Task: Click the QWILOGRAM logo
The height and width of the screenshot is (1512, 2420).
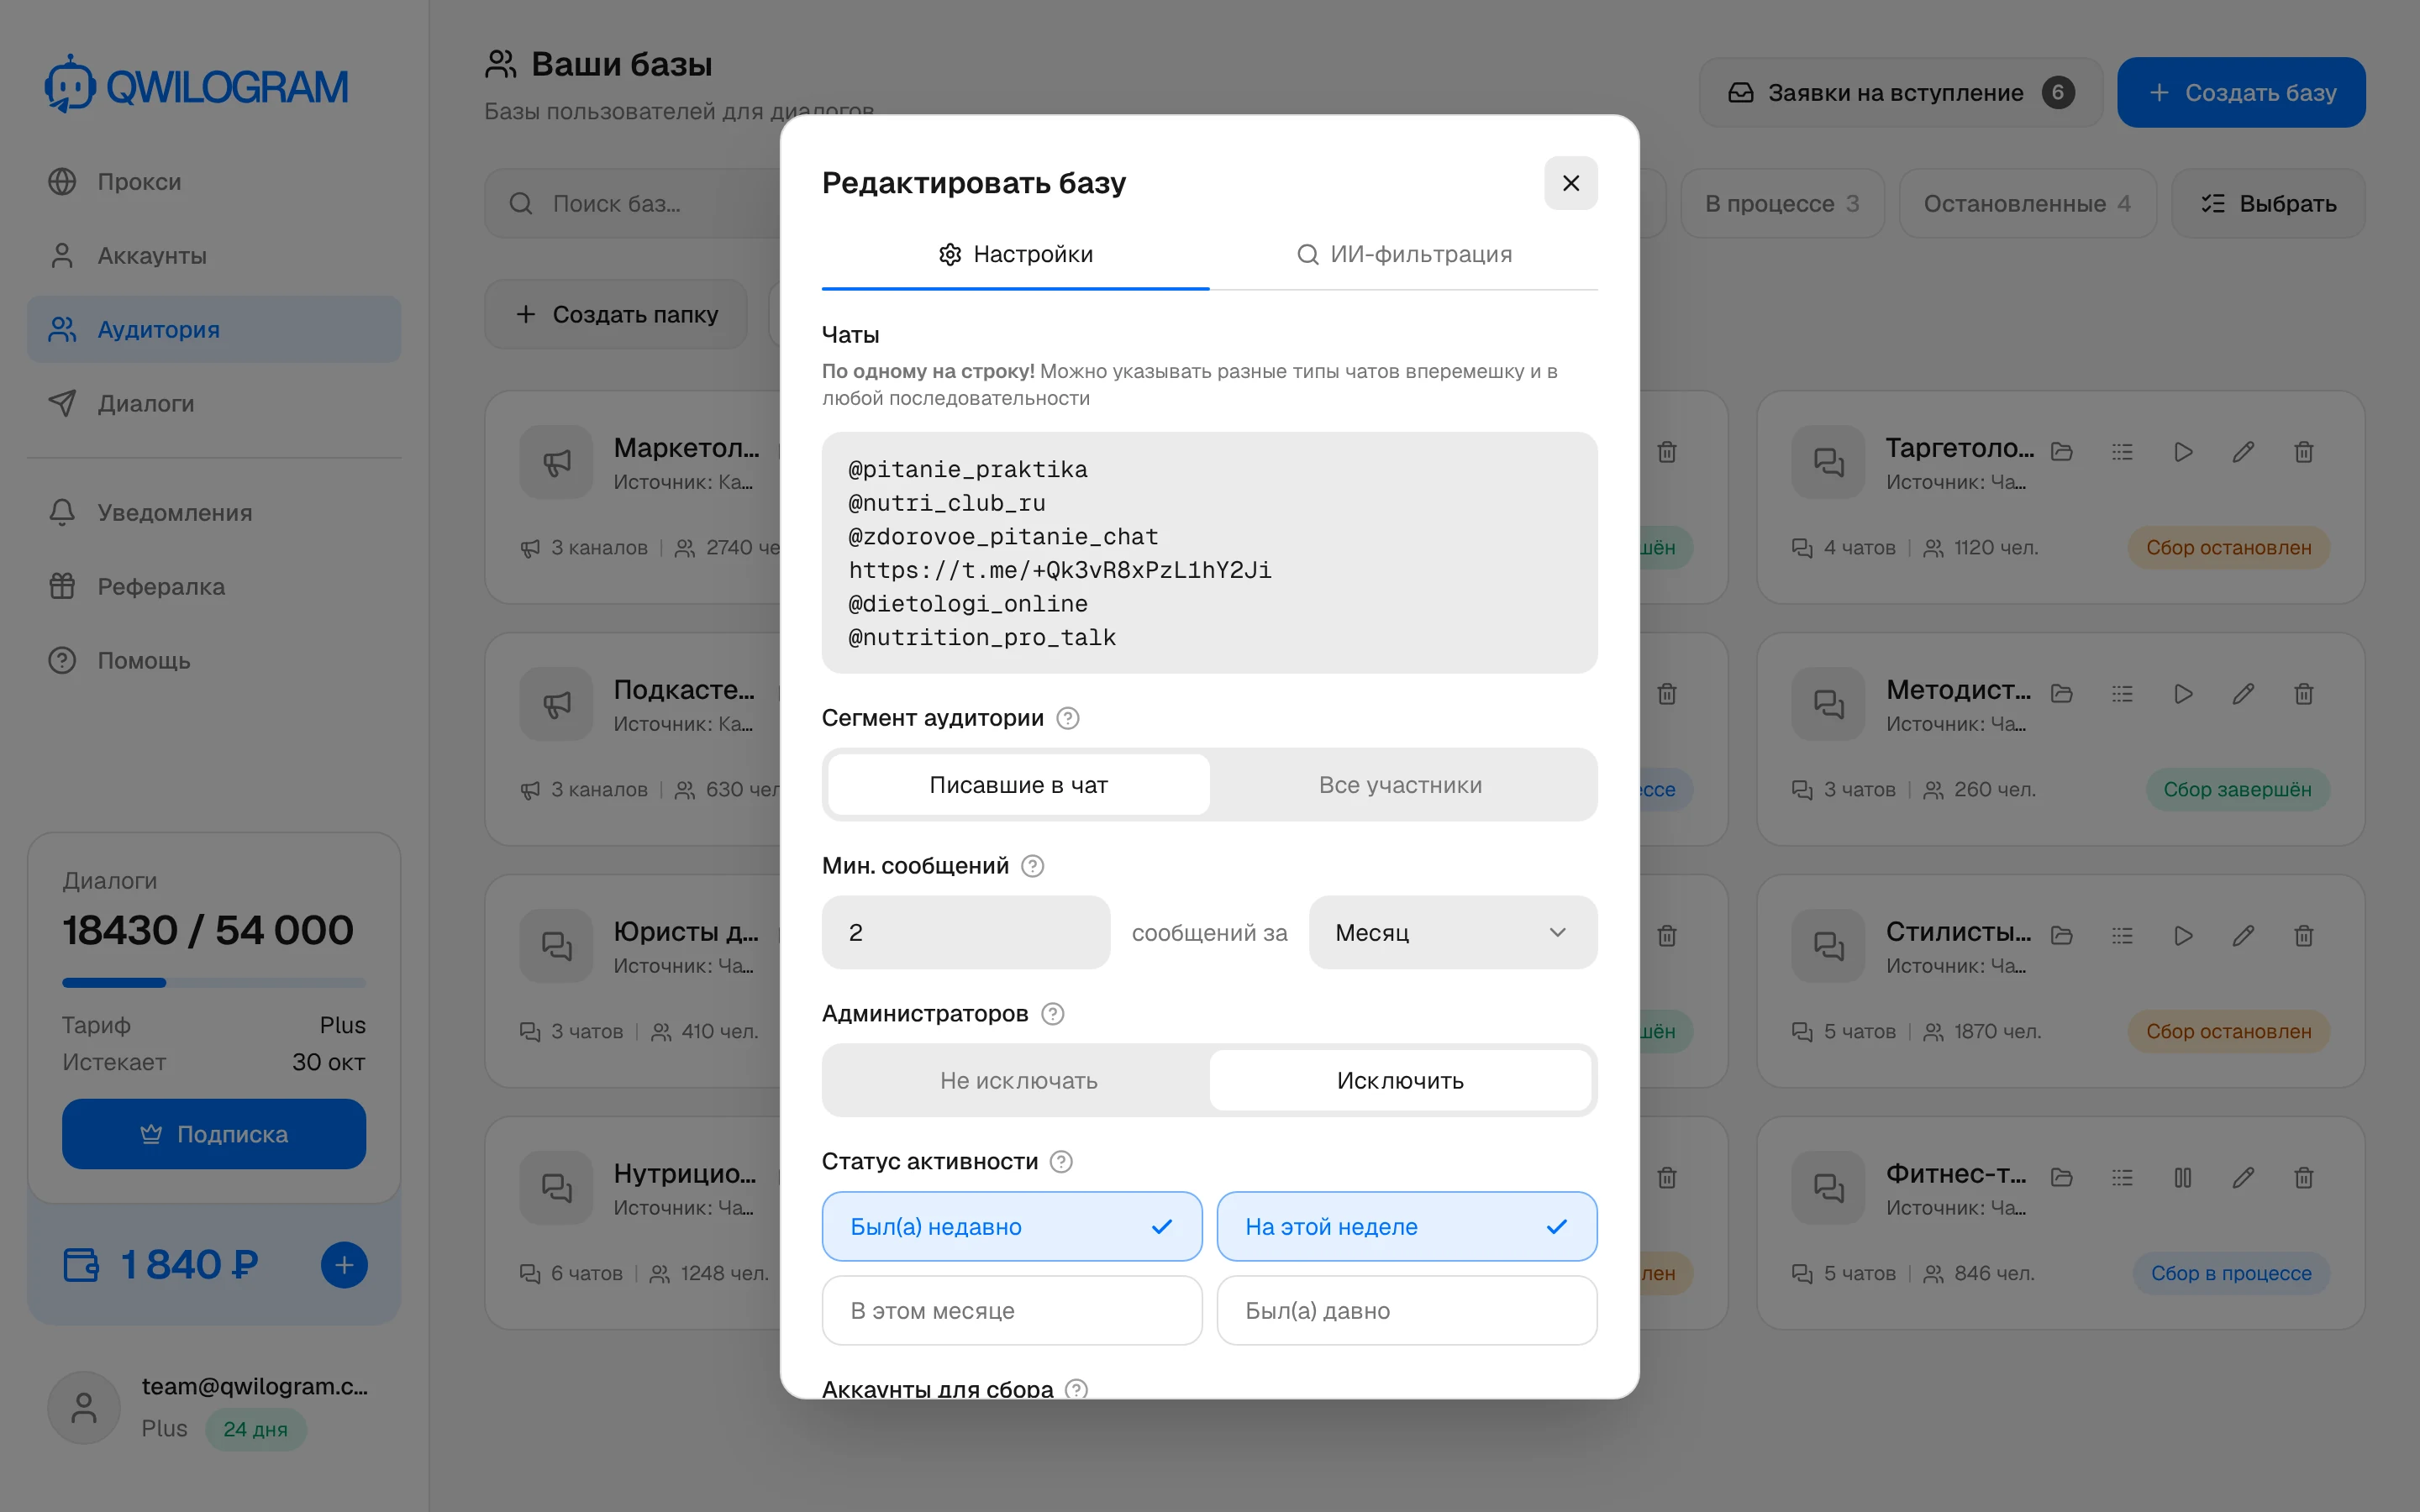Action: (x=197, y=86)
